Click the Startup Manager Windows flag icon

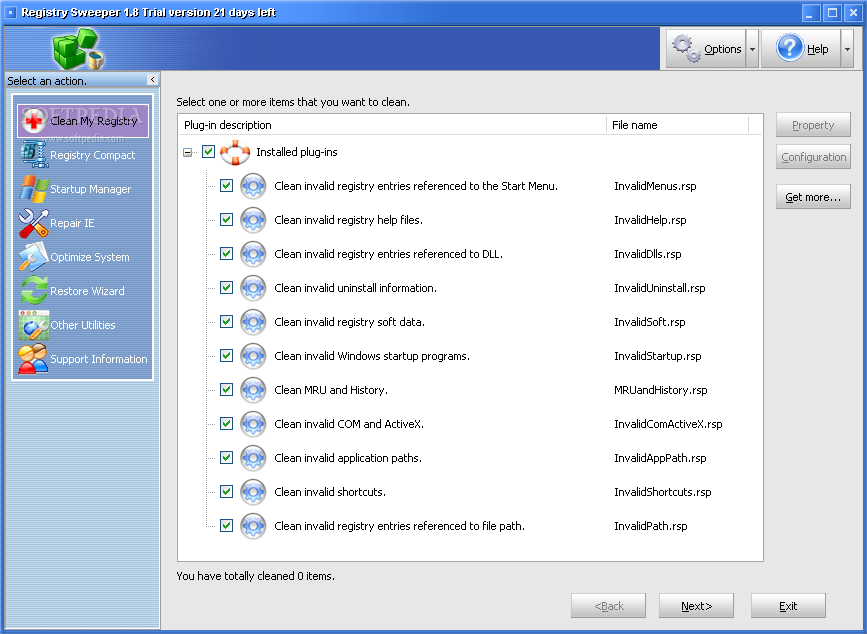[33, 188]
